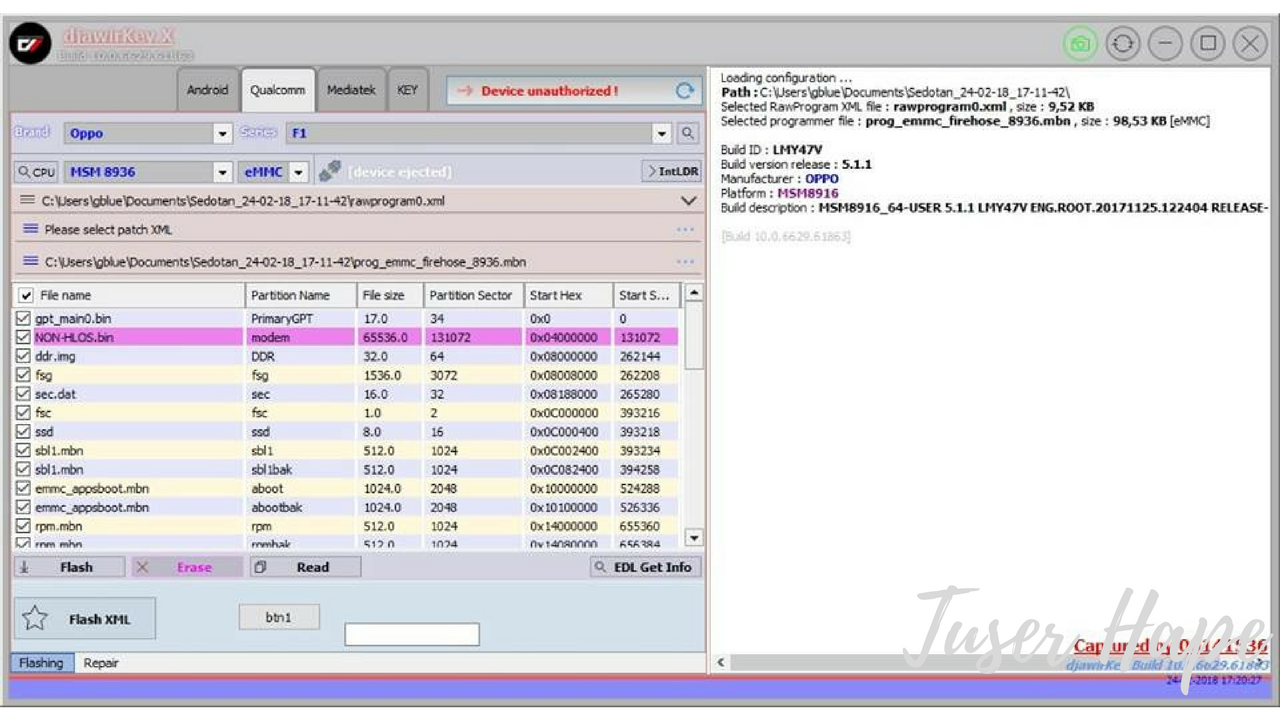Uncheck the sbl1.mbn checkbox in sbl1bak row
This screenshot has width=1280, height=720.
(24, 469)
